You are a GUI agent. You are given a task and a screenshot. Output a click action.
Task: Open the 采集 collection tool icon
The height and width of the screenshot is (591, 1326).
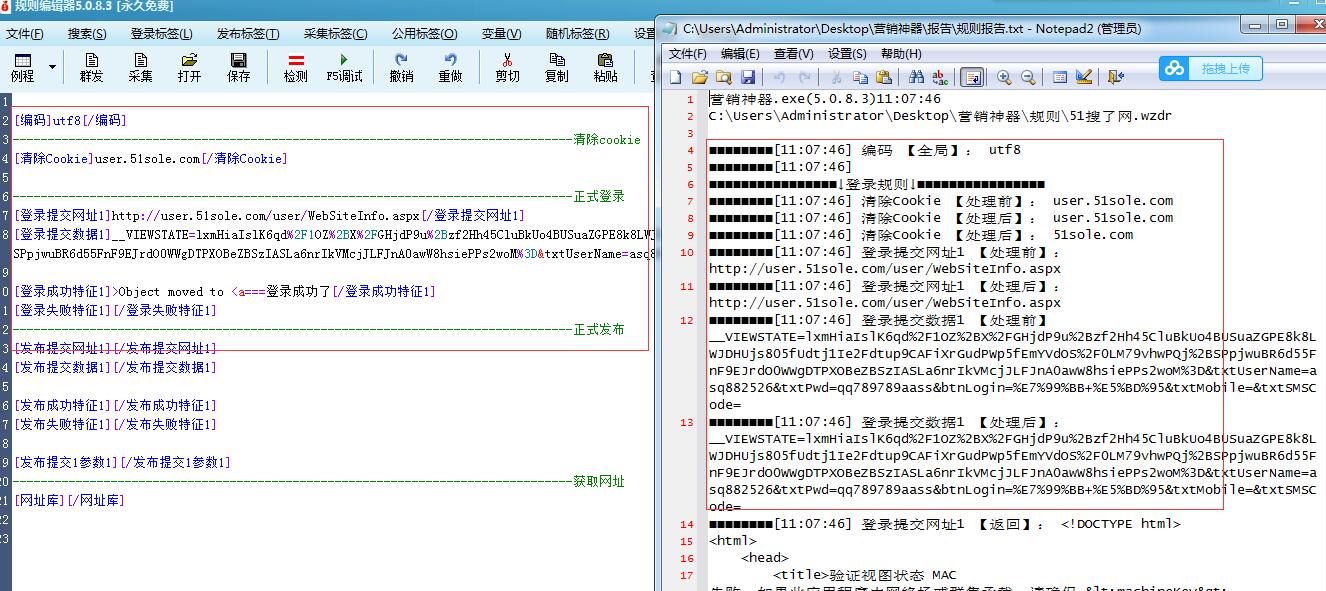click(x=142, y=68)
